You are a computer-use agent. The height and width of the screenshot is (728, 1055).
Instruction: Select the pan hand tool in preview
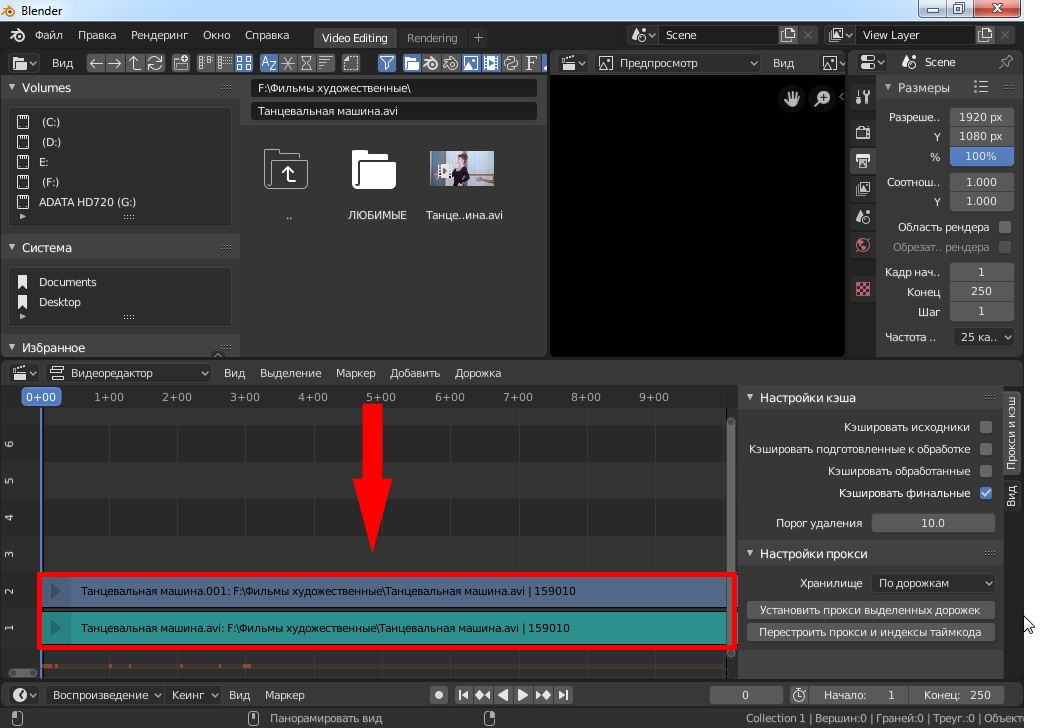(x=792, y=98)
